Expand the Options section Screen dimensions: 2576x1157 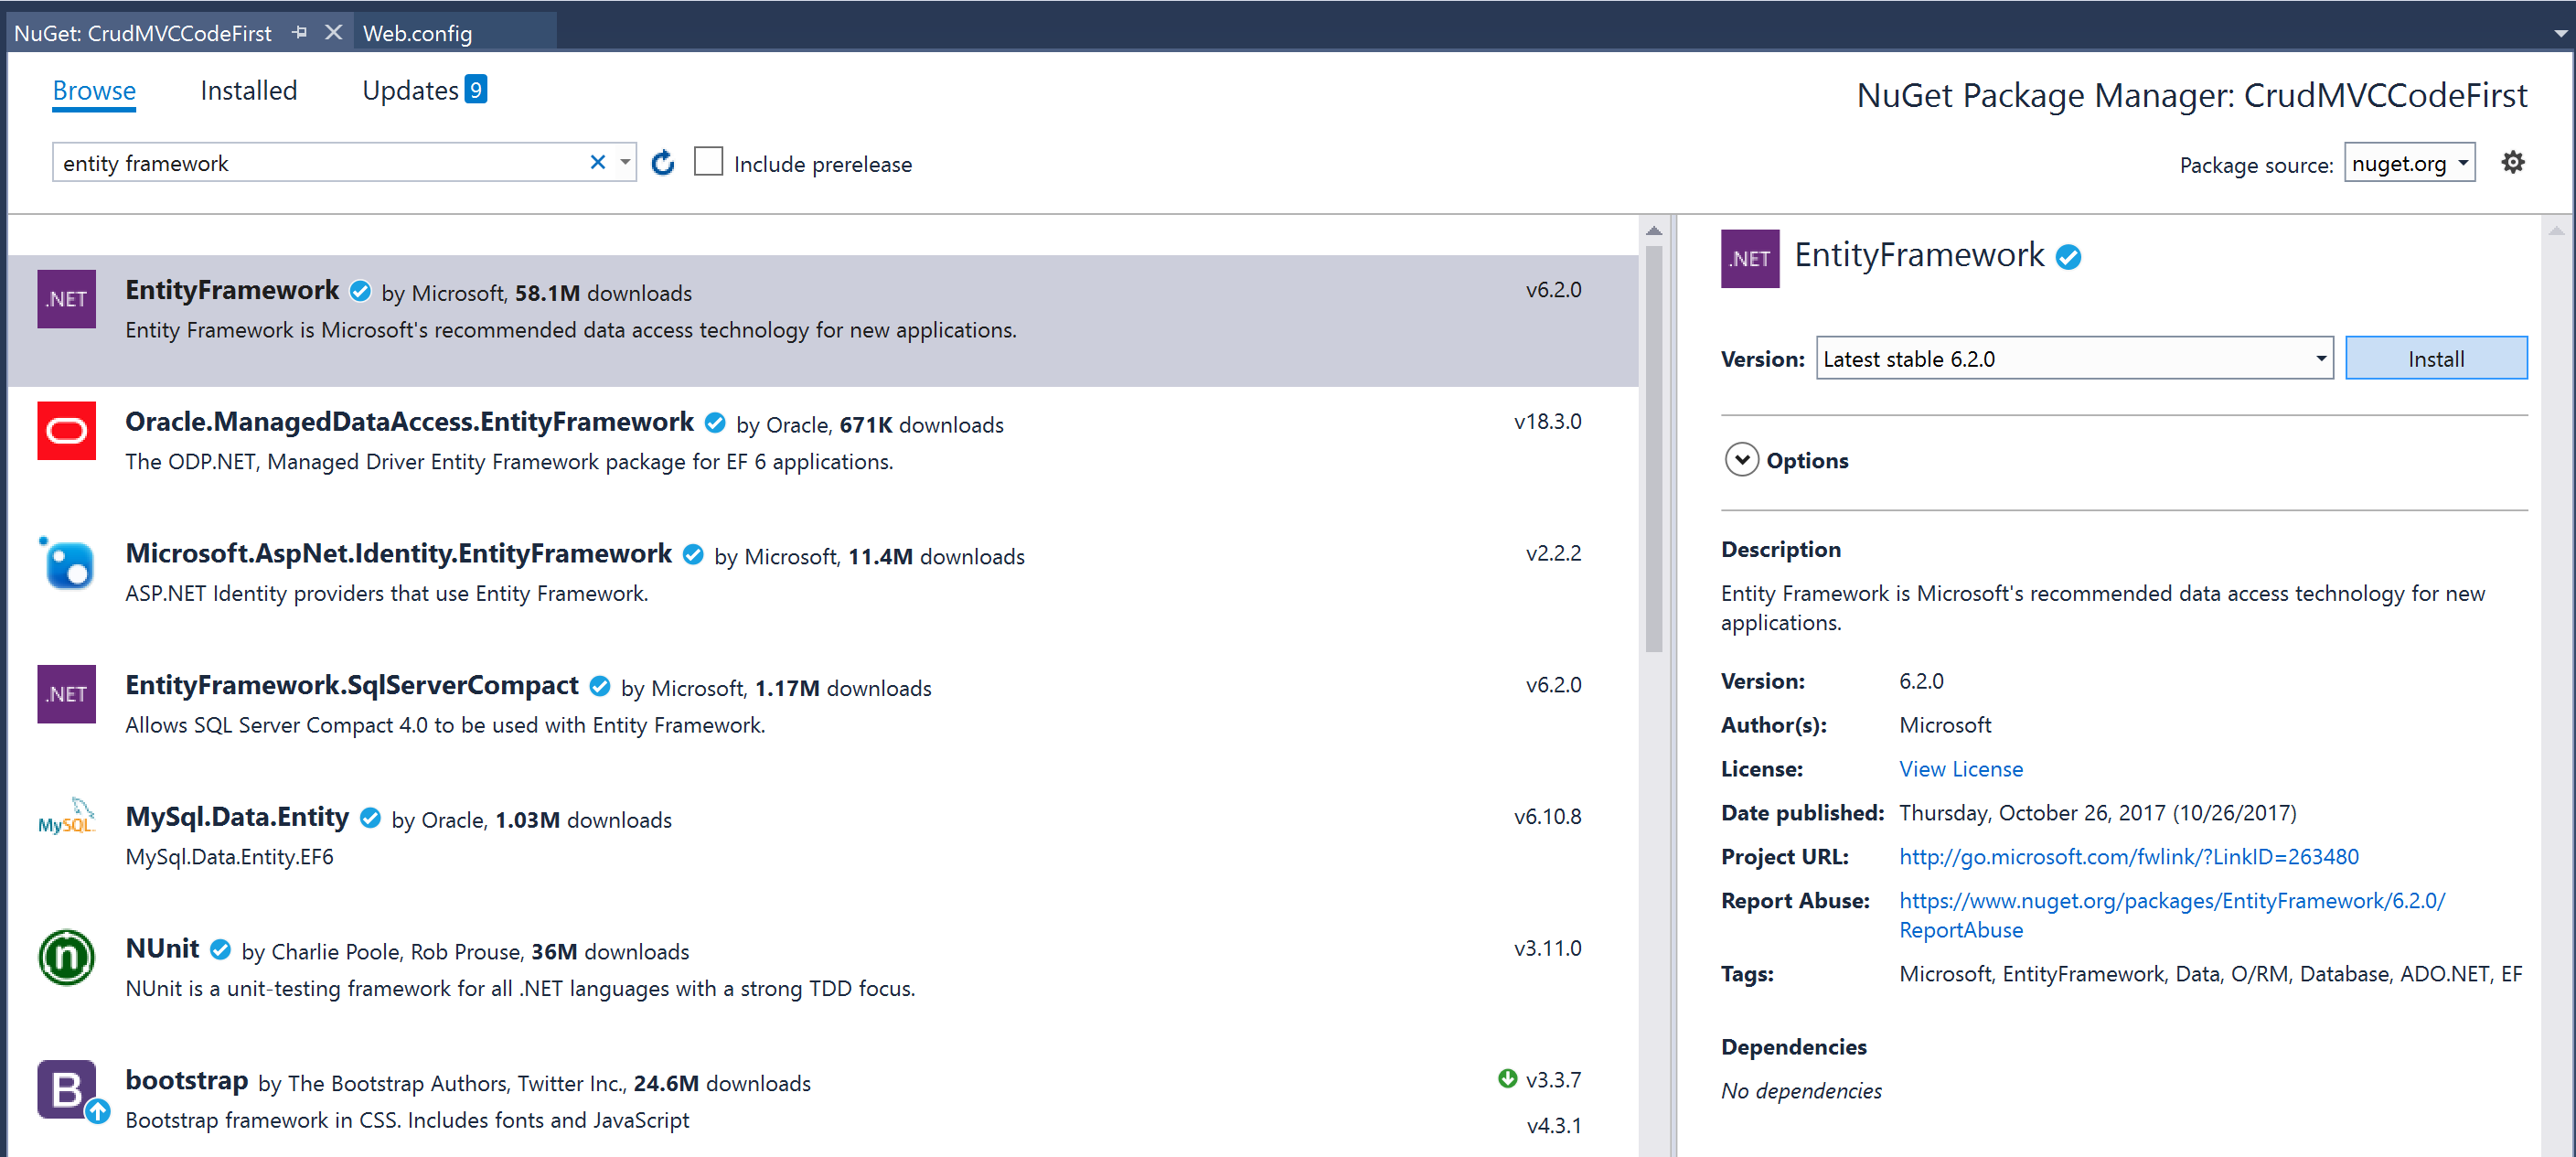(x=1741, y=460)
